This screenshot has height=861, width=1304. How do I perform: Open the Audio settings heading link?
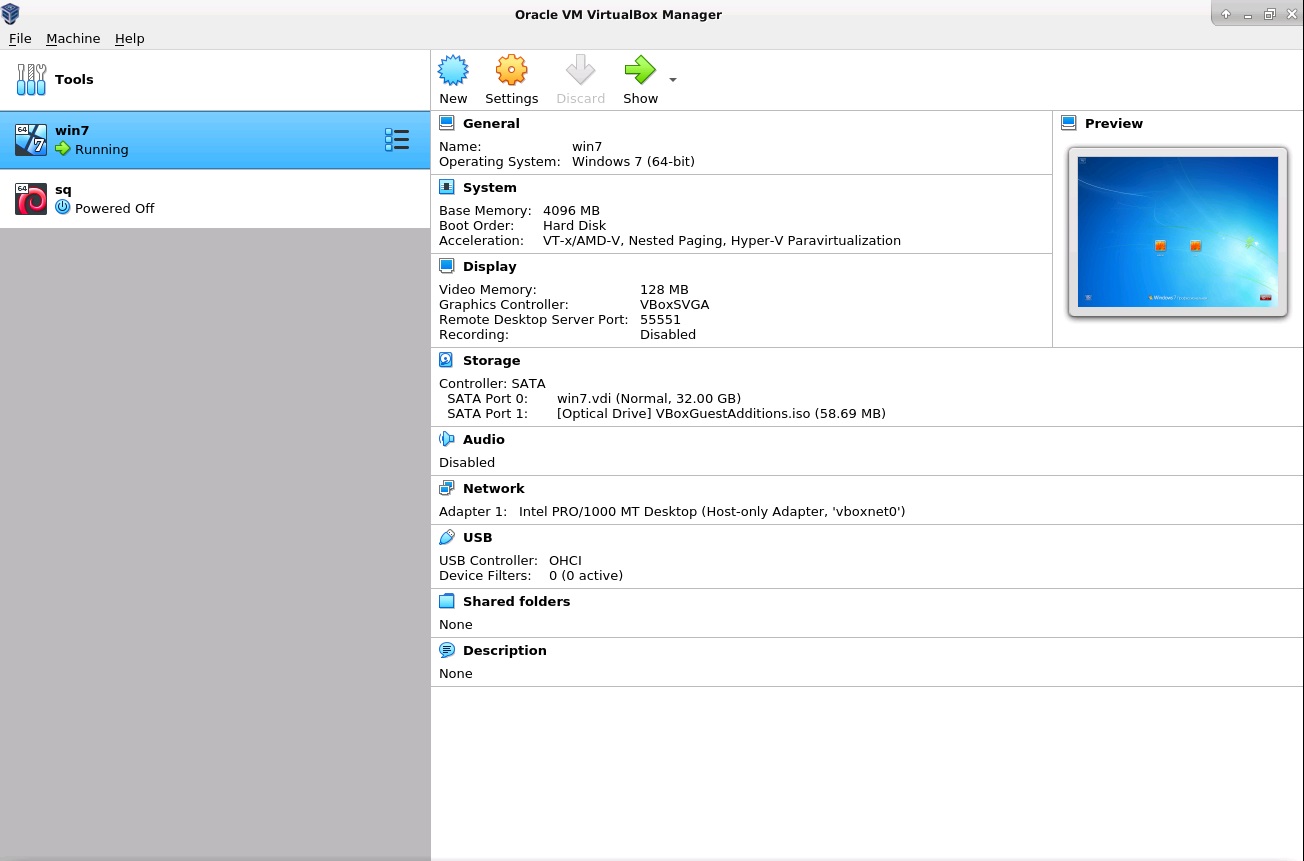(x=484, y=439)
